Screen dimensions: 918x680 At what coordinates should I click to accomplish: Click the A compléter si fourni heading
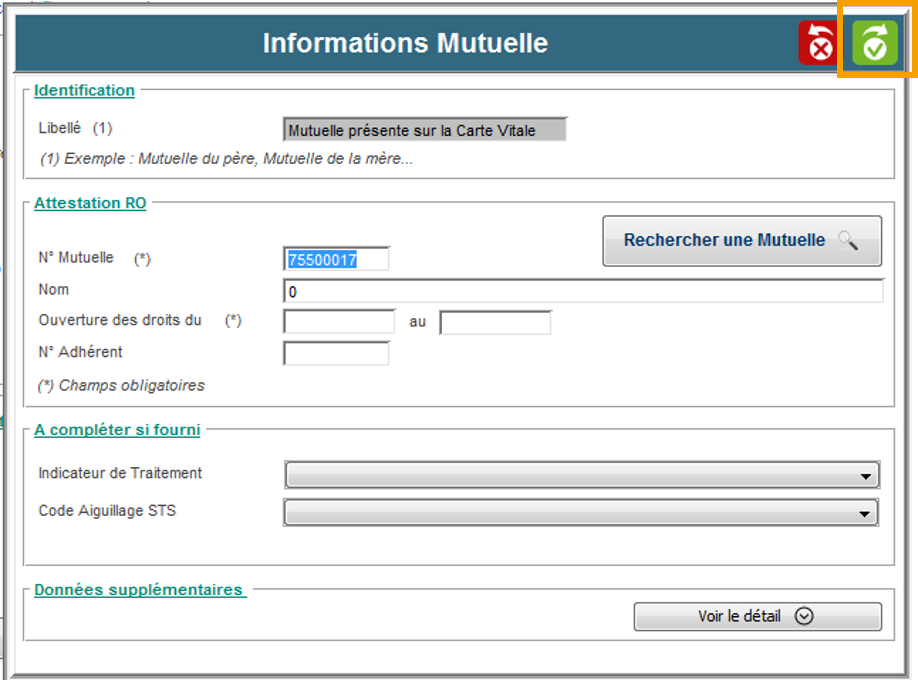(117, 429)
